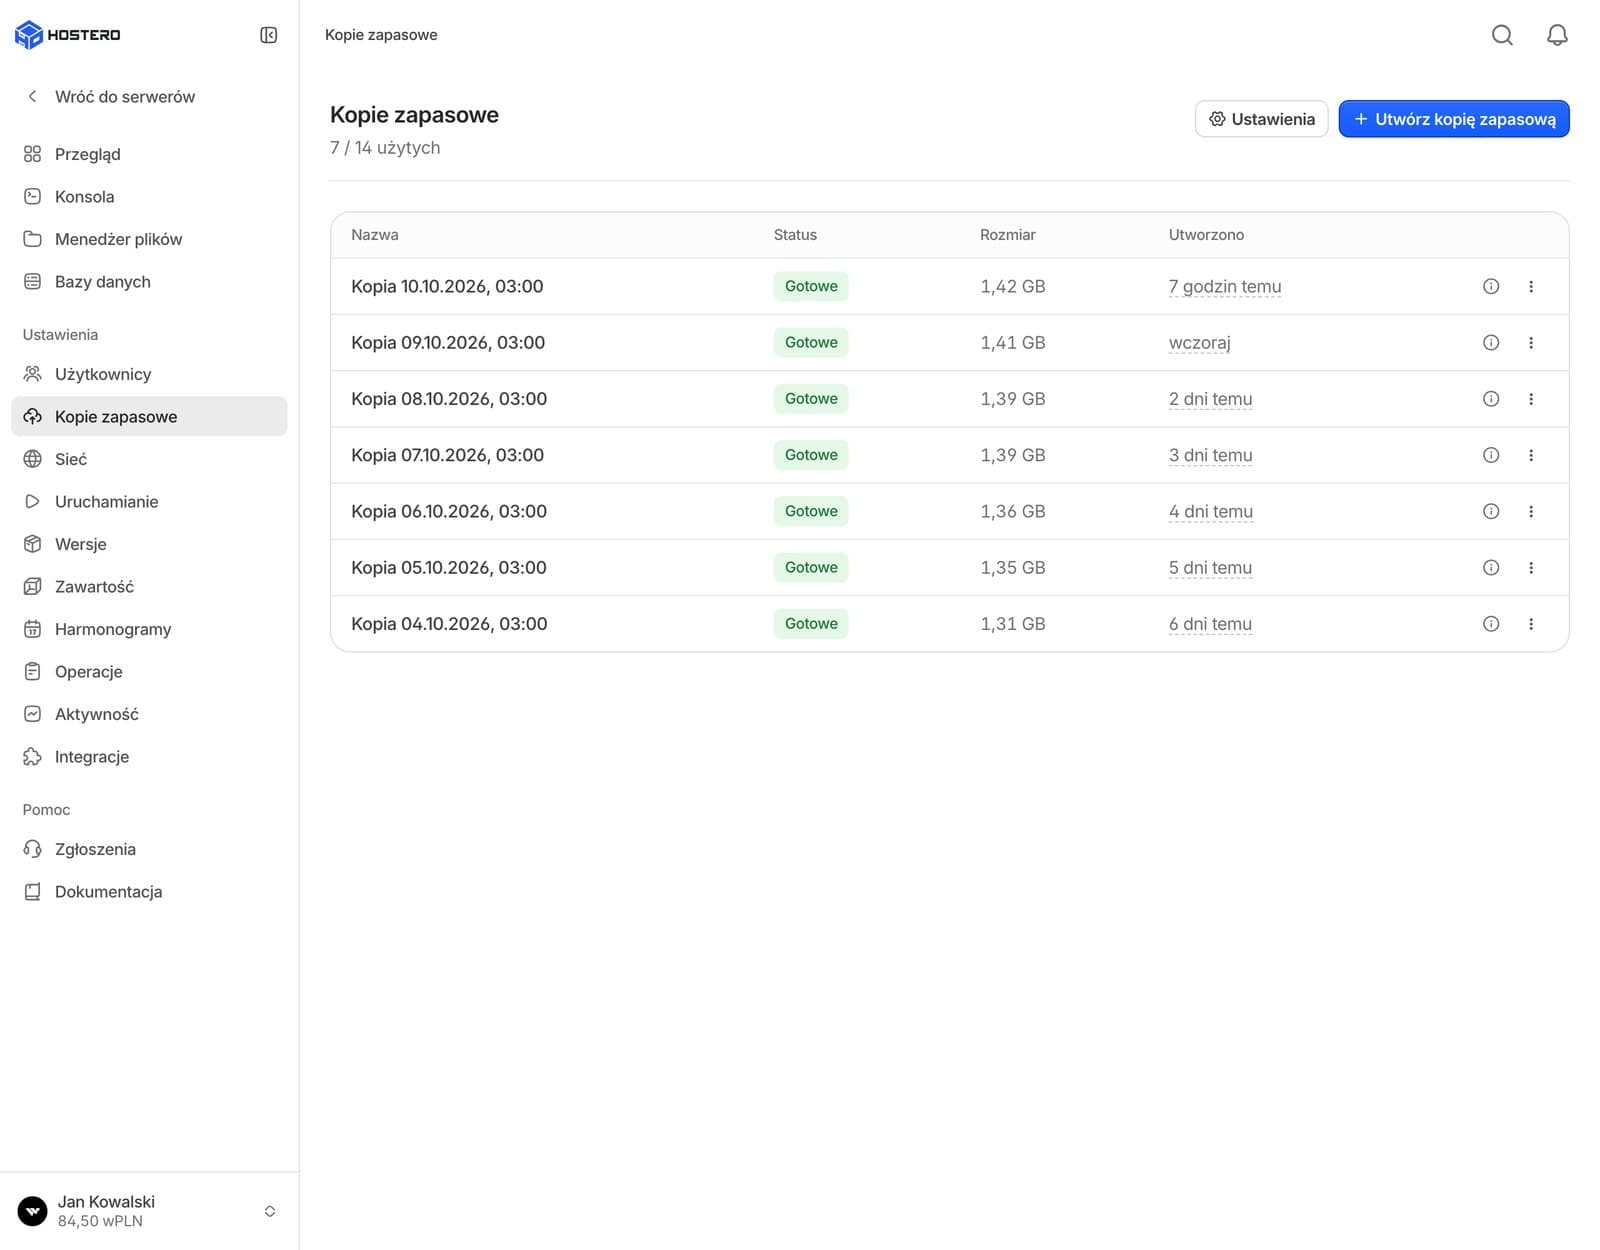Screen dimensions: 1600x1250
Task: Open Zawartość page
Action: point(149,587)
